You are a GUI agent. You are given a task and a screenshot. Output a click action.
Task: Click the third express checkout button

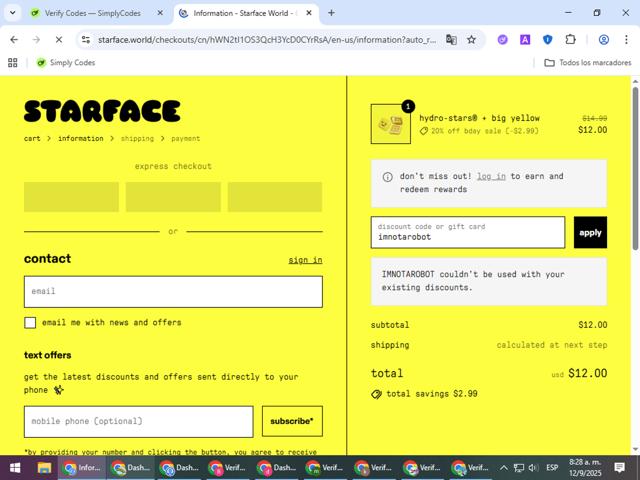[275, 197]
